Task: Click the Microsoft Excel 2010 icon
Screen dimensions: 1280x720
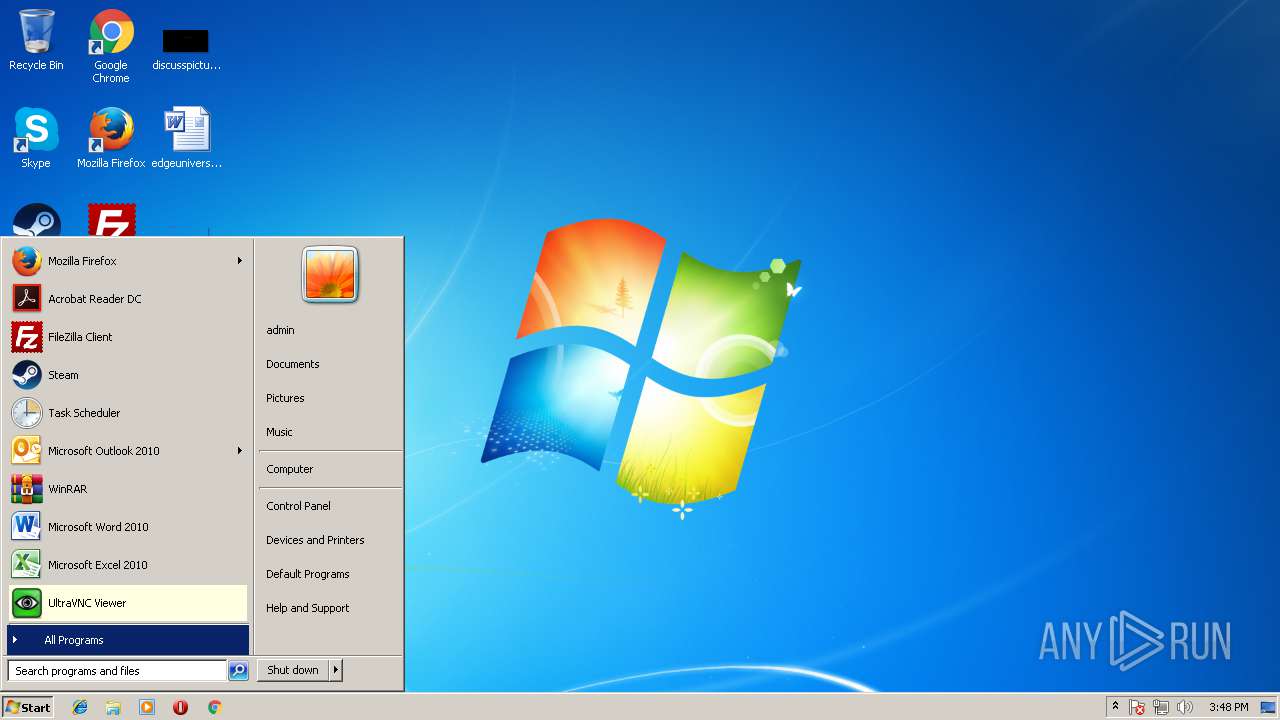Action: (x=27, y=565)
